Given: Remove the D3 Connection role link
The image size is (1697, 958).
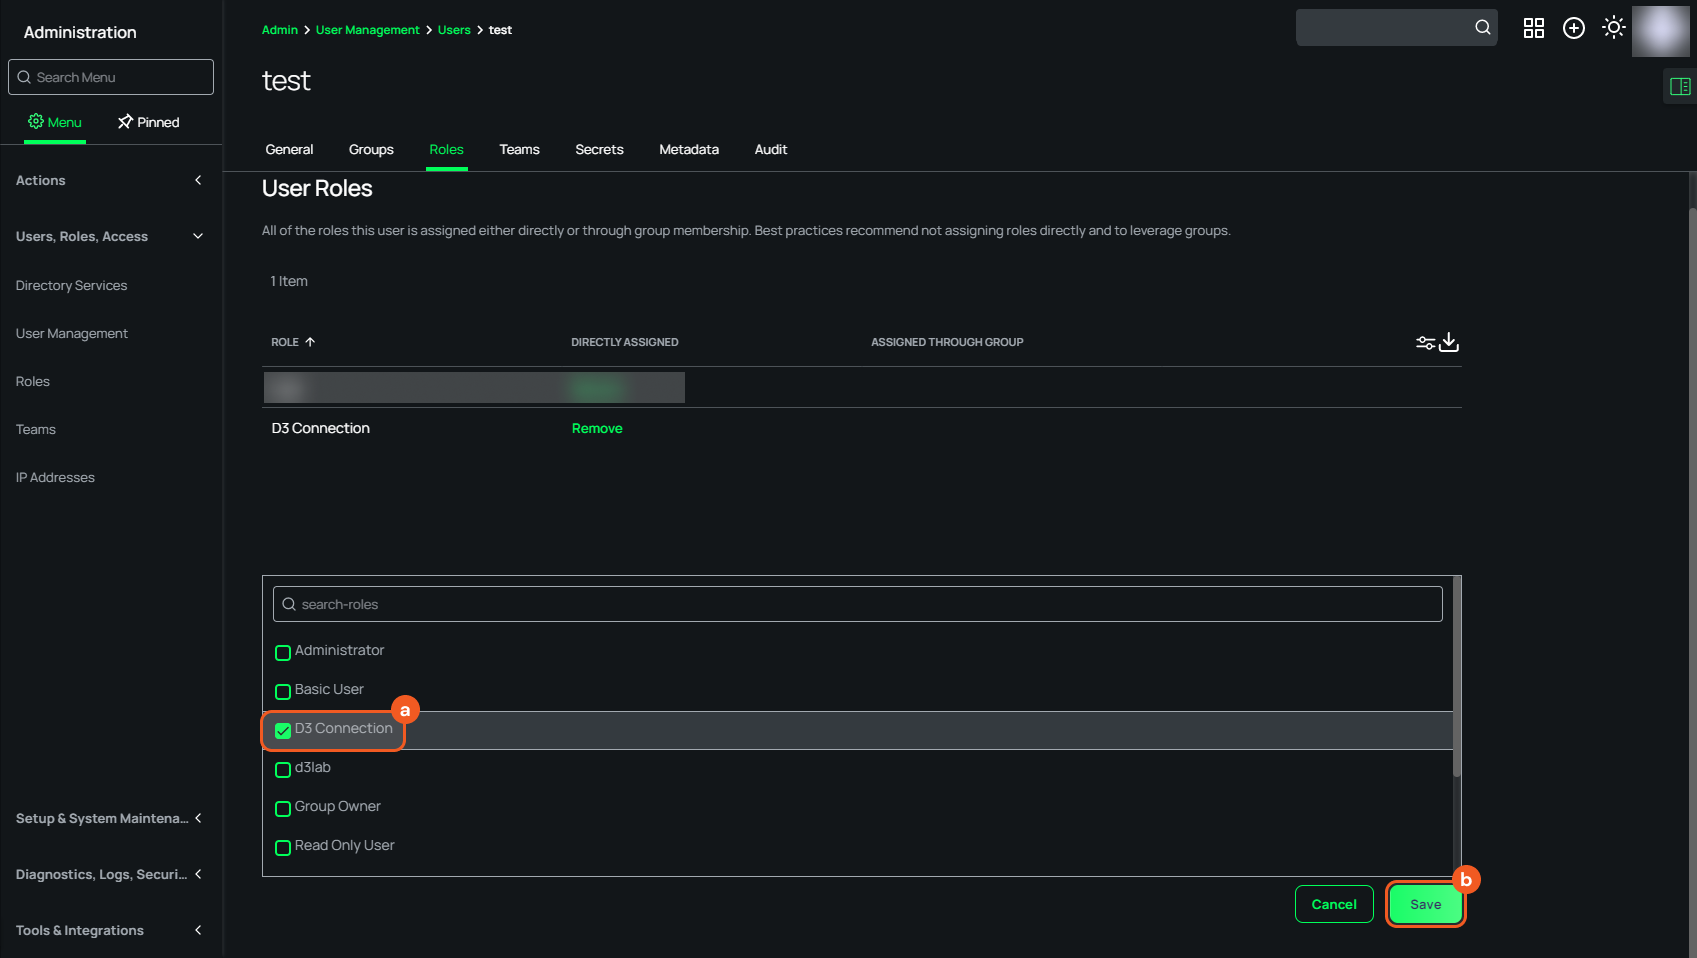Looking at the screenshot, I should click(x=597, y=428).
